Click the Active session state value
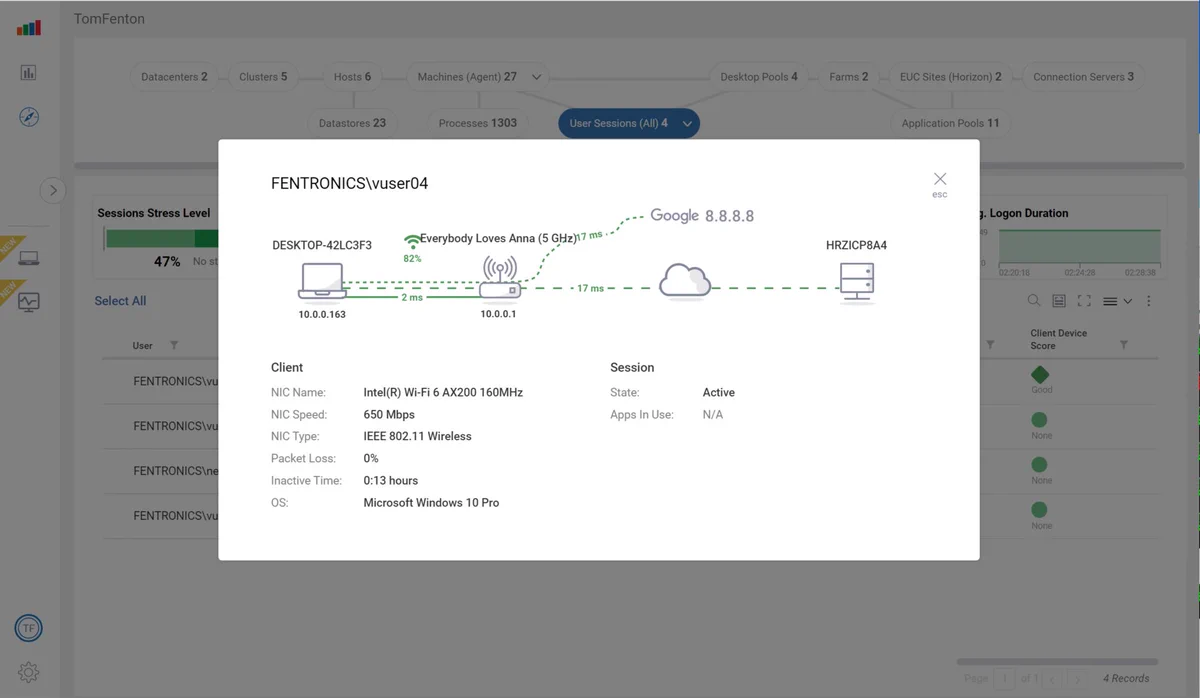 (719, 392)
